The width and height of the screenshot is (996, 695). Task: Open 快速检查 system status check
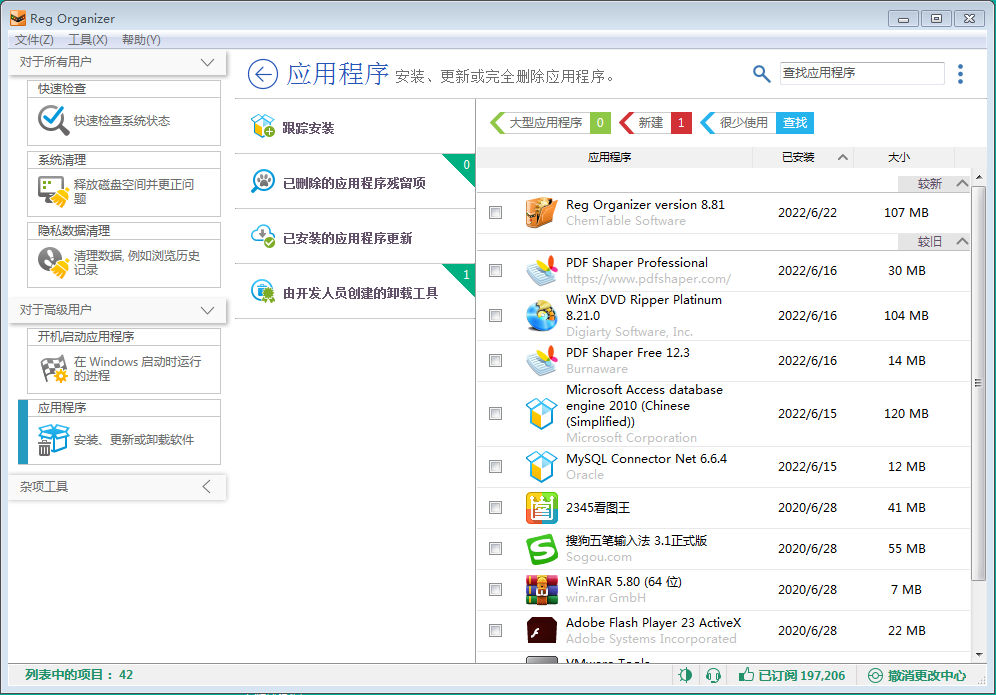click(x=124, y=121)
